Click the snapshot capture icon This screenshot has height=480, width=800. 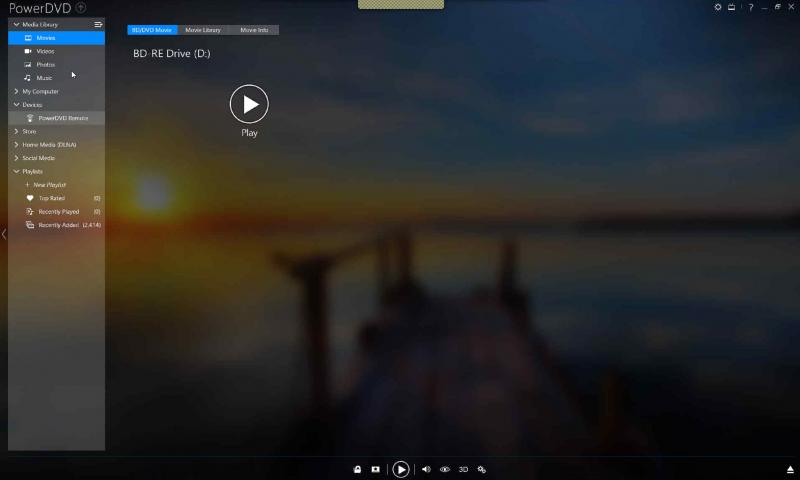click(376, 469)
